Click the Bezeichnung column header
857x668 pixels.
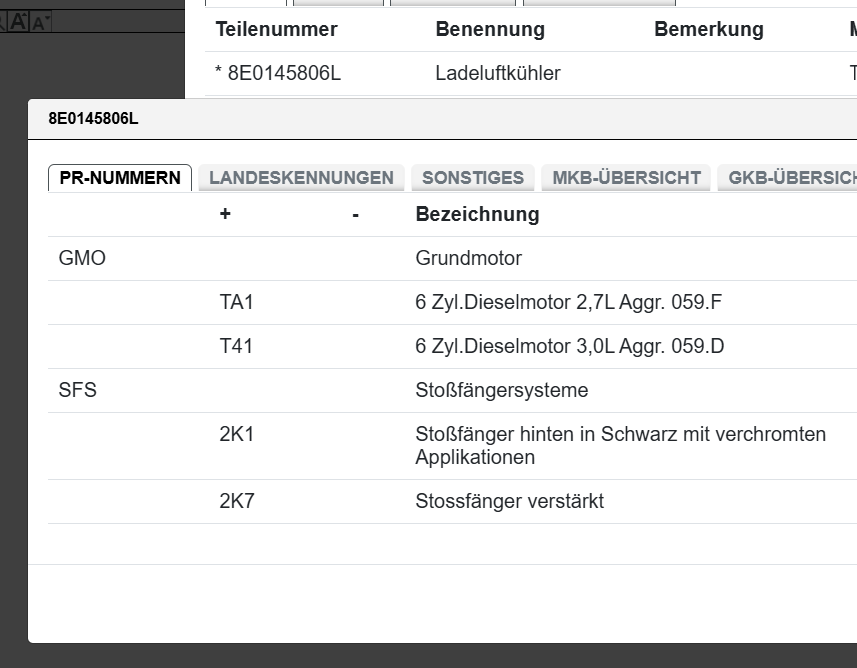pos(477,214)
